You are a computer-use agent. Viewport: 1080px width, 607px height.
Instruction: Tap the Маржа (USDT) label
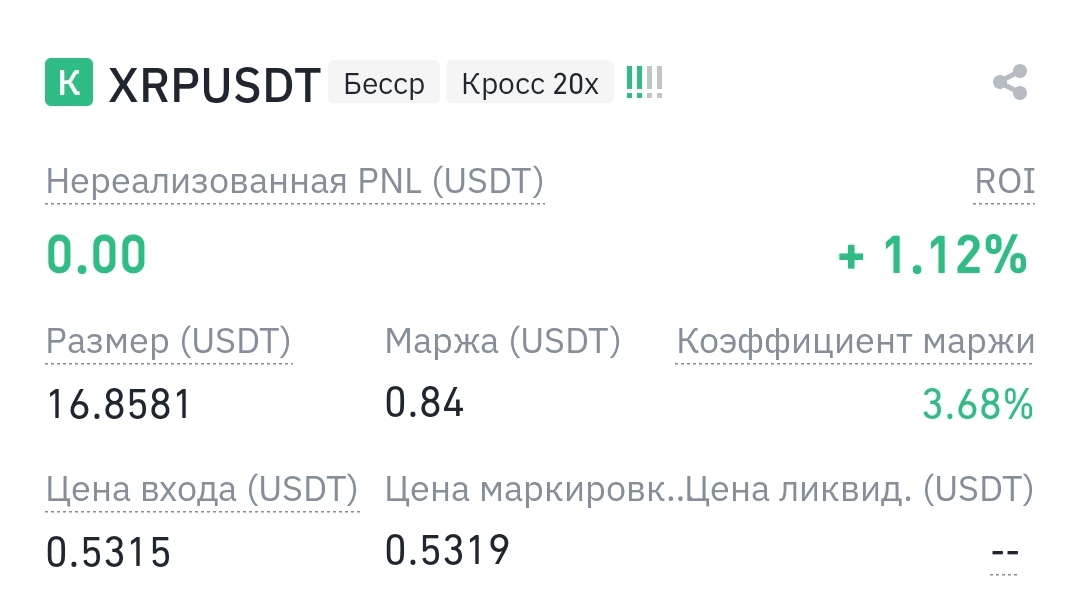tap(502, 341)
